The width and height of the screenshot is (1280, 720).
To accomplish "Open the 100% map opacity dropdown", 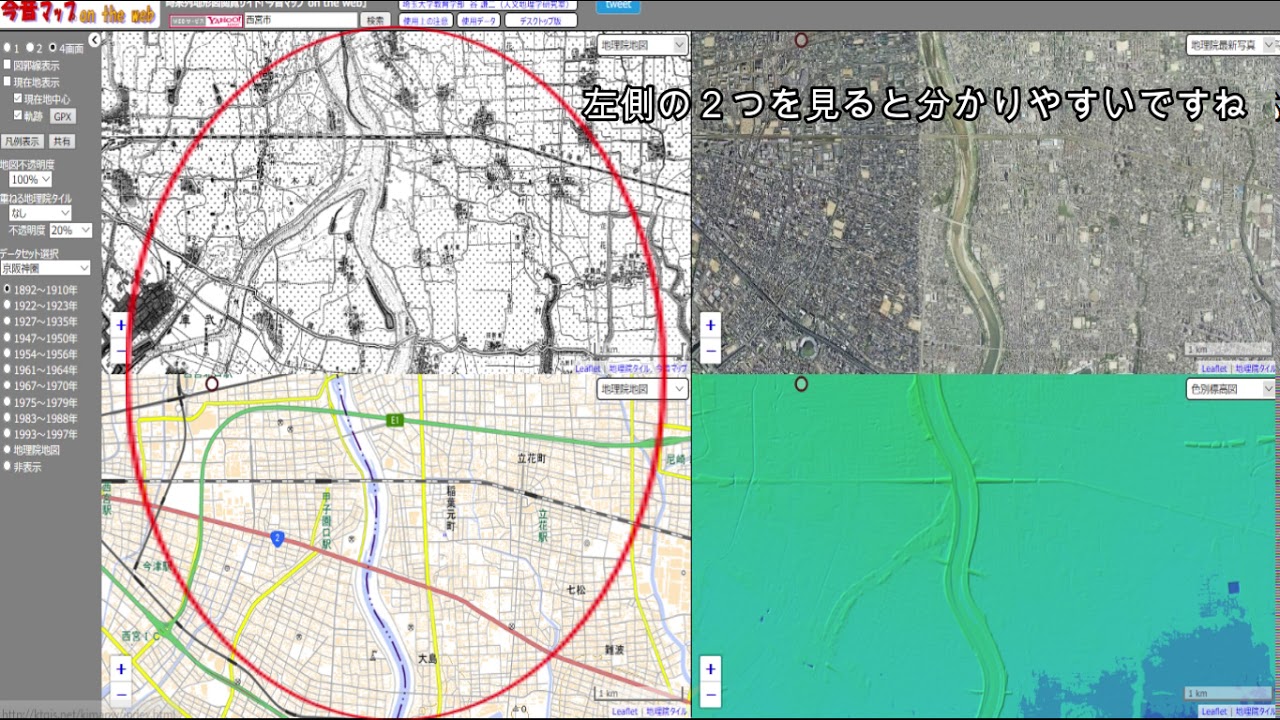I will (x=29, y=180).
